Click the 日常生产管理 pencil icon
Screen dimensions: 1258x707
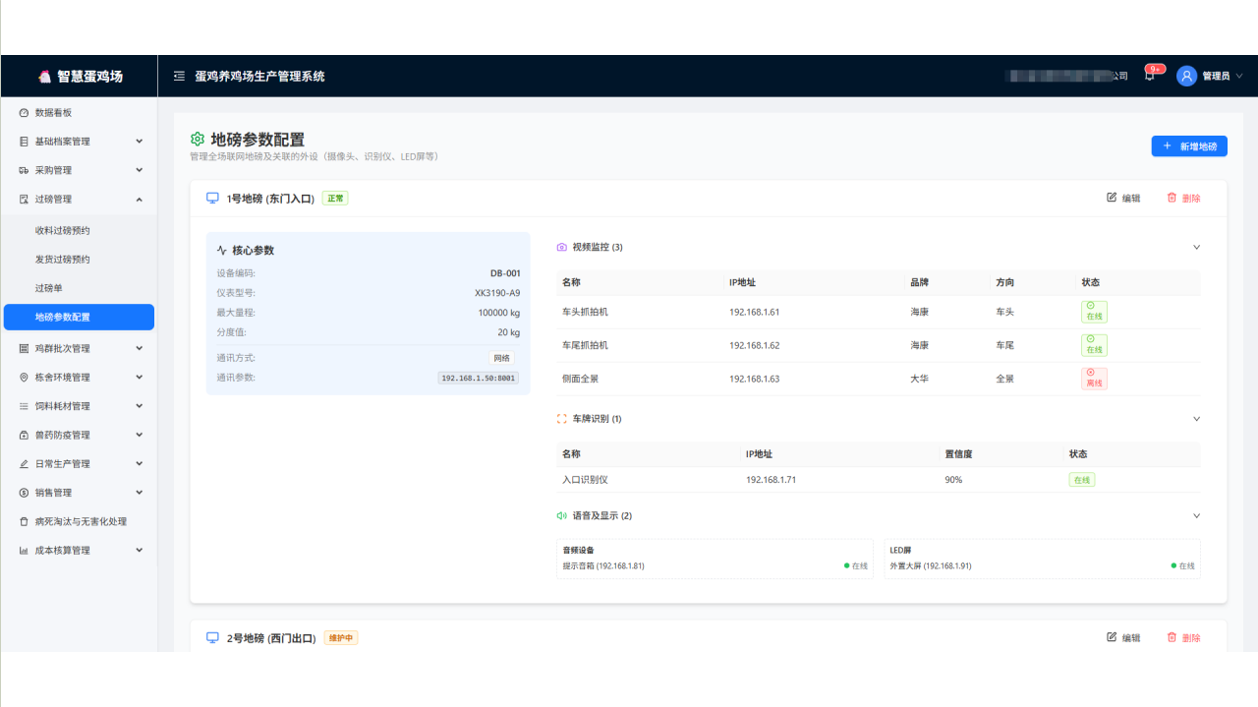[x=24, y=464]
